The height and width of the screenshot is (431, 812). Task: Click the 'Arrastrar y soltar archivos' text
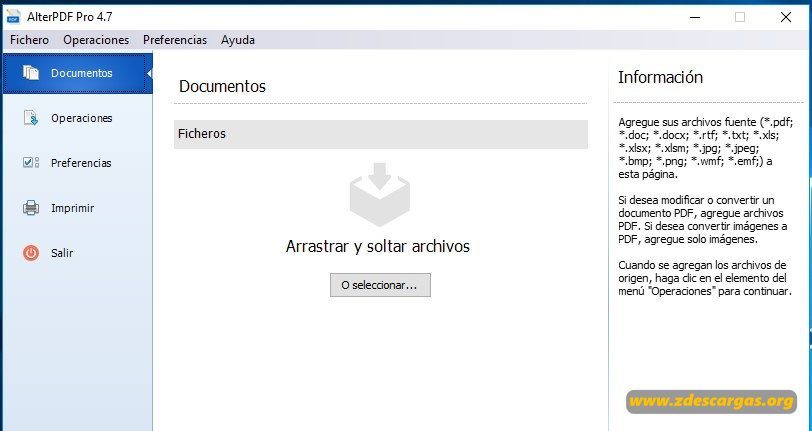[378, 246]
